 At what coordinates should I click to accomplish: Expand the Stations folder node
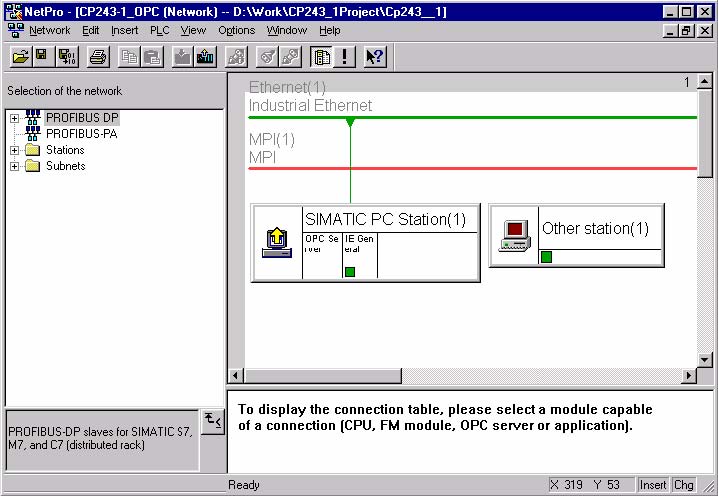click(x=14, y=150)
